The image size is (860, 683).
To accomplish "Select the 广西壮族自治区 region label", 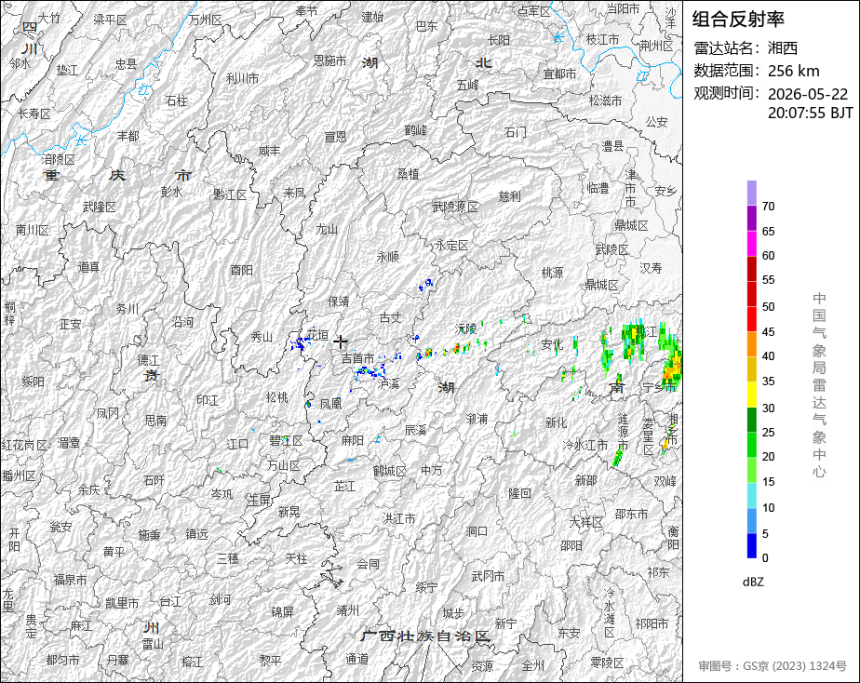I will [425, 636].
